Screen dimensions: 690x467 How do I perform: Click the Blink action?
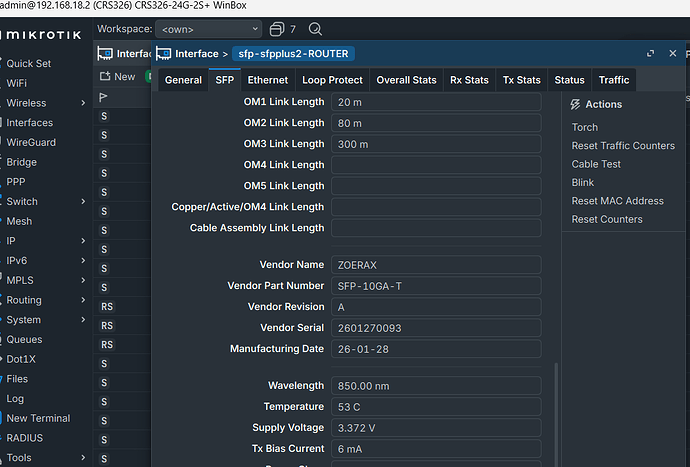click(583, 183)
